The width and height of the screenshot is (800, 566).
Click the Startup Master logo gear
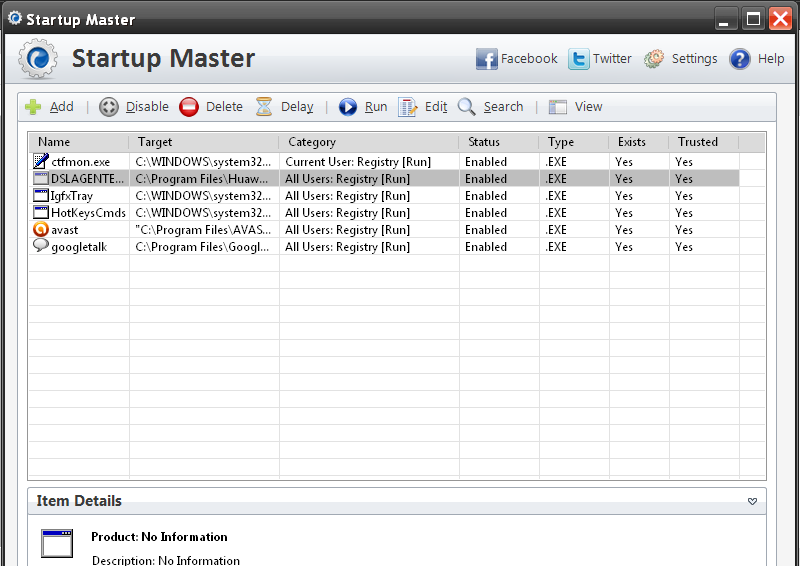coord(38,59)
